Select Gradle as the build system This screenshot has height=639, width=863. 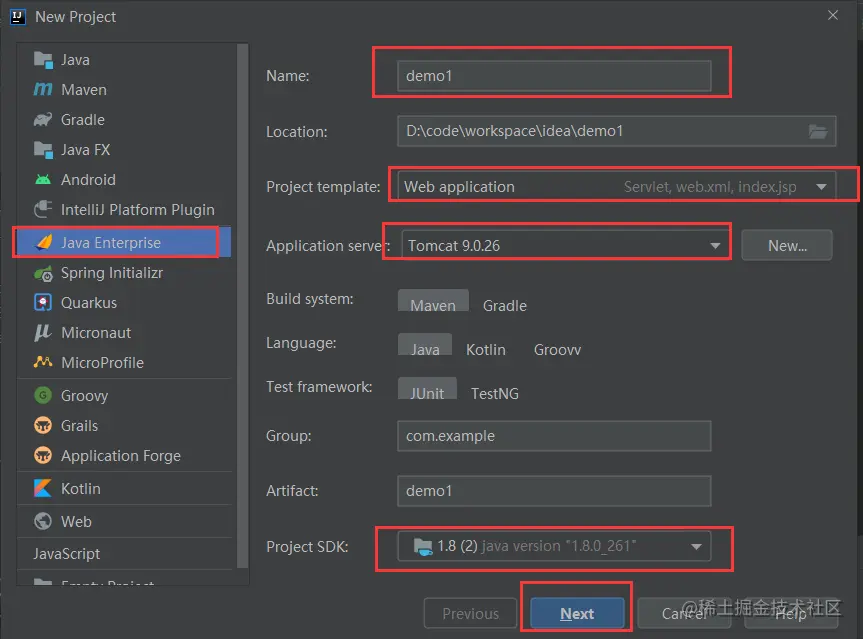(x=505, y=305)
